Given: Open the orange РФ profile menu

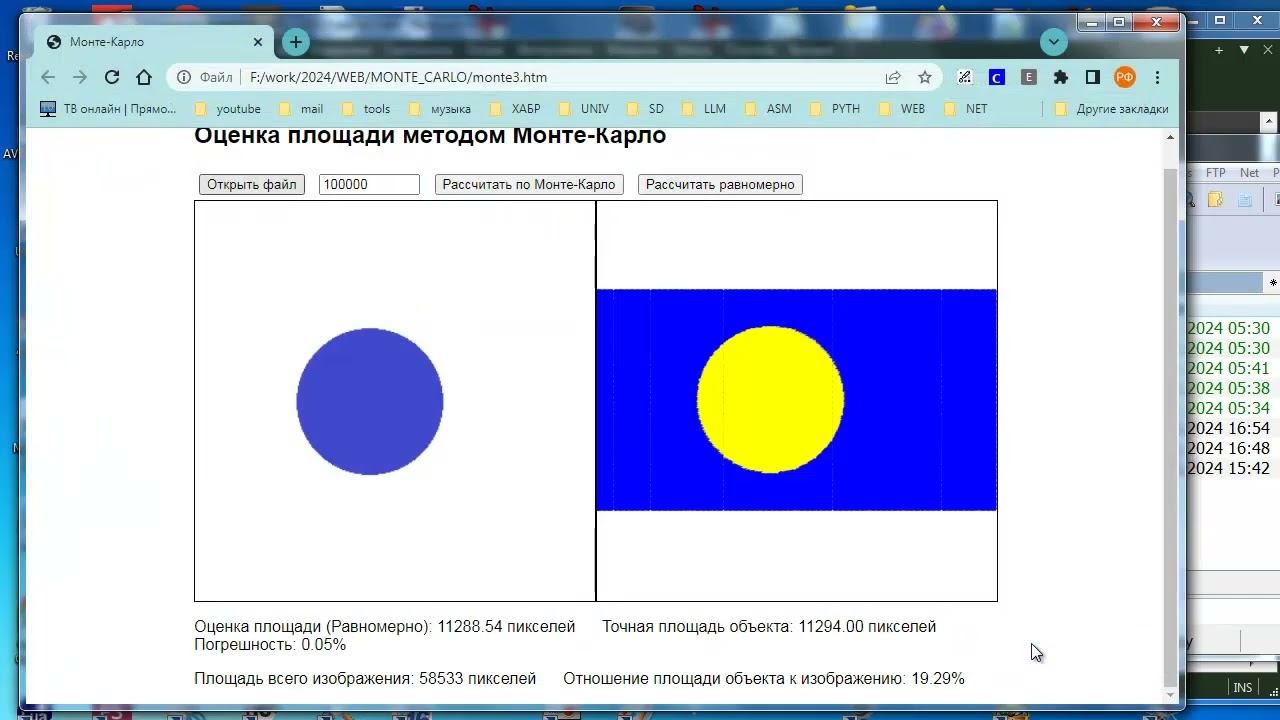Looking at the screenshot, I should pyautogui.click(x=1125, y=77).
